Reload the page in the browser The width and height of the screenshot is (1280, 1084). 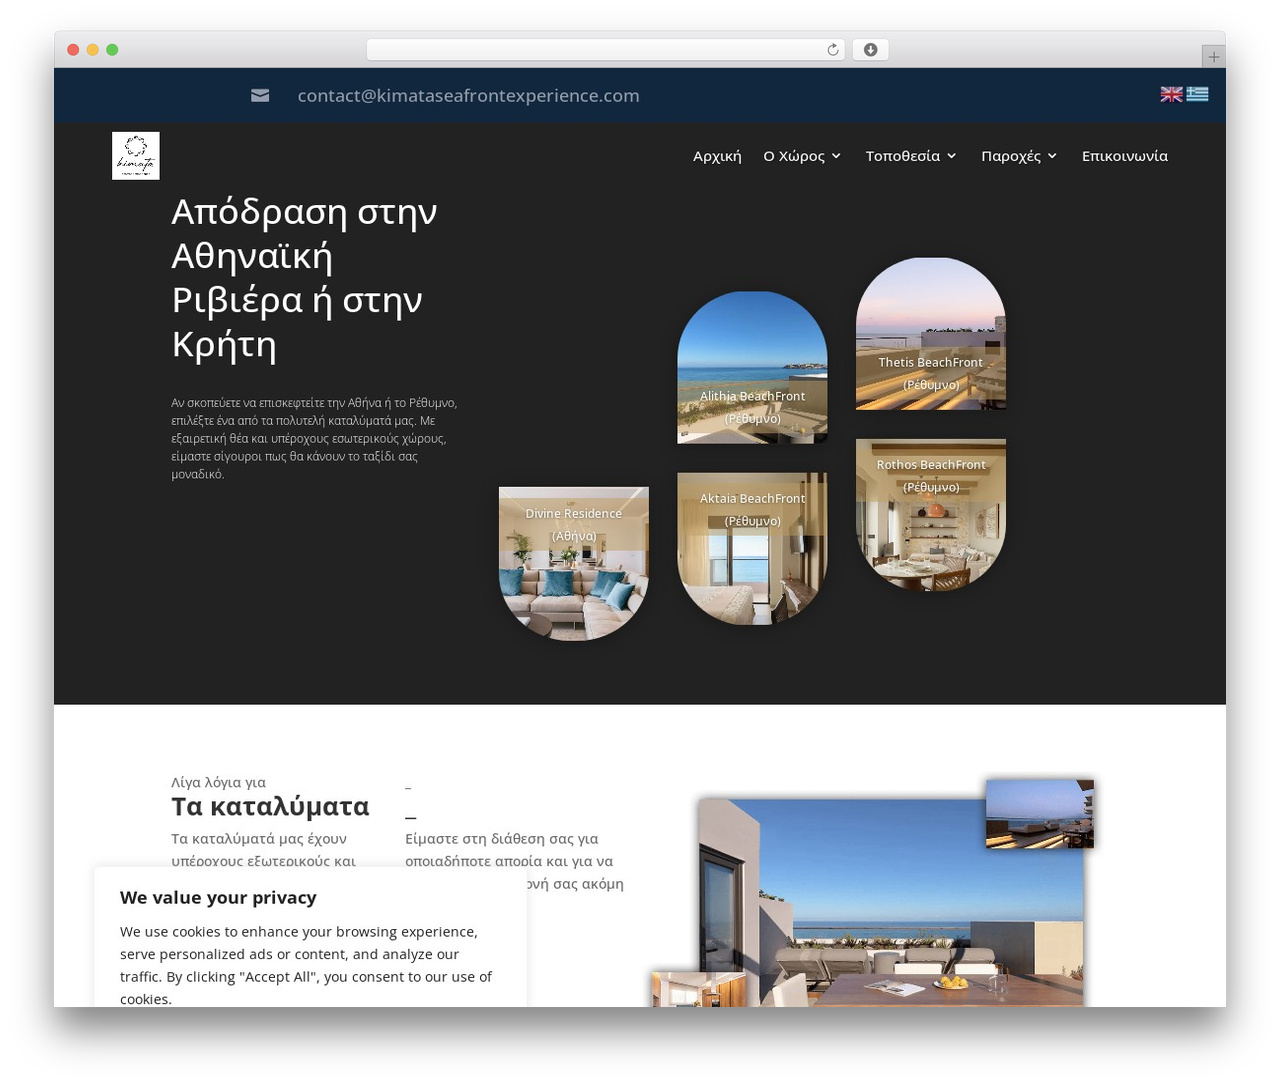(x=832, y=50)
